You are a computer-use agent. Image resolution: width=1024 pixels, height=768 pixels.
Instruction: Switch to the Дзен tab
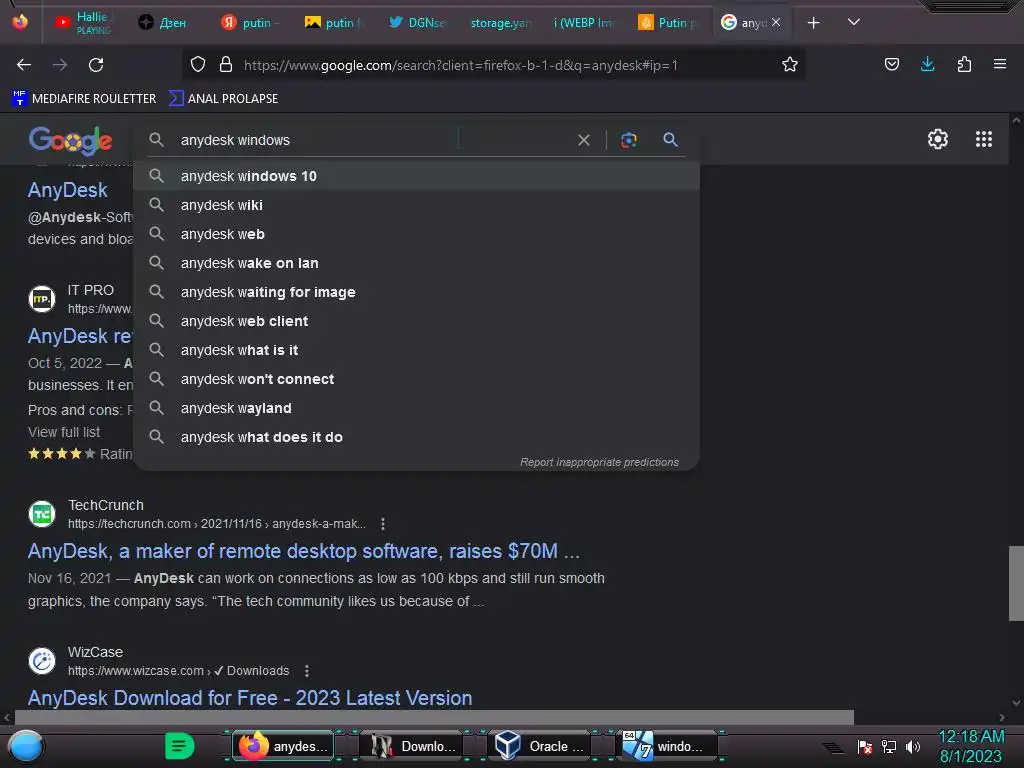tap(163, 23)
